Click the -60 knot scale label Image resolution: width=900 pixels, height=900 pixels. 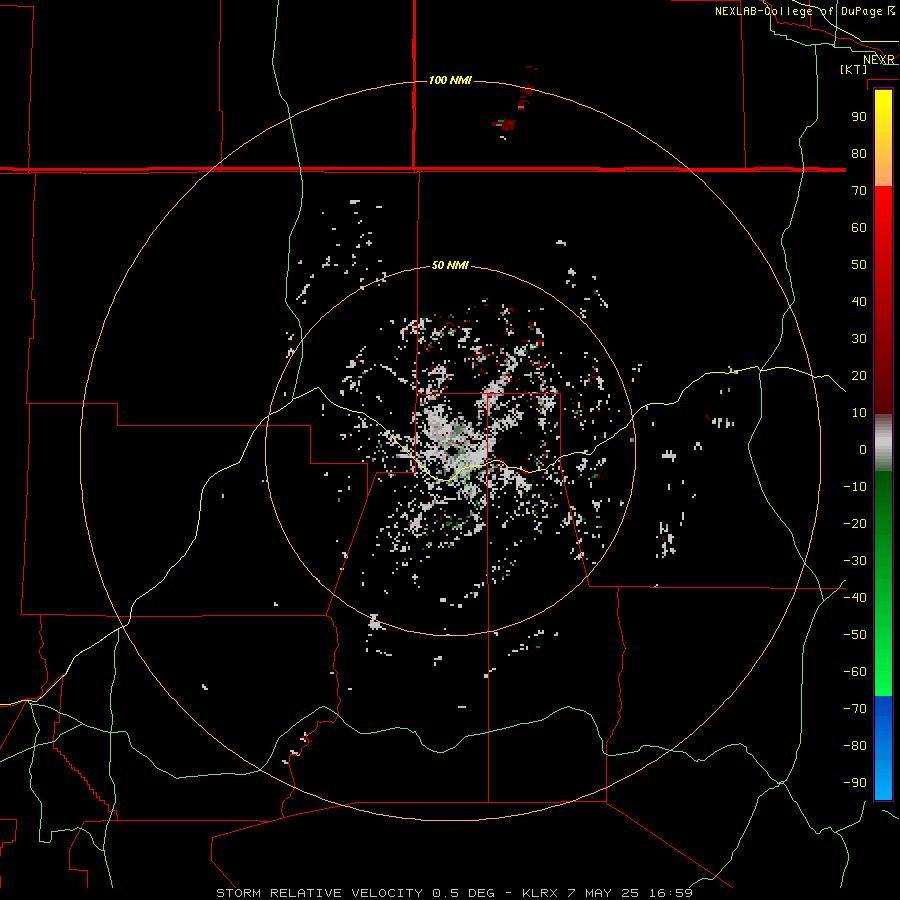coord(855,672)
